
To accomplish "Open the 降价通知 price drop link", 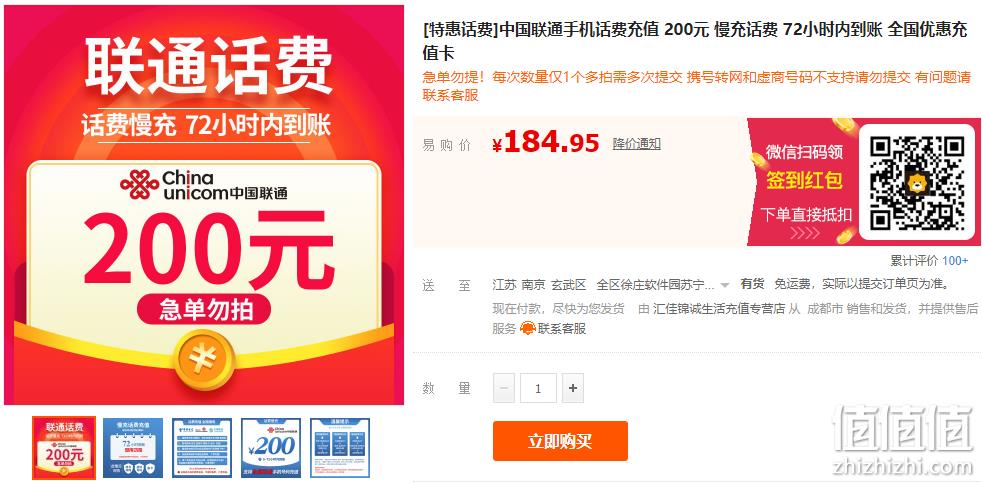I will pos(636,144).
